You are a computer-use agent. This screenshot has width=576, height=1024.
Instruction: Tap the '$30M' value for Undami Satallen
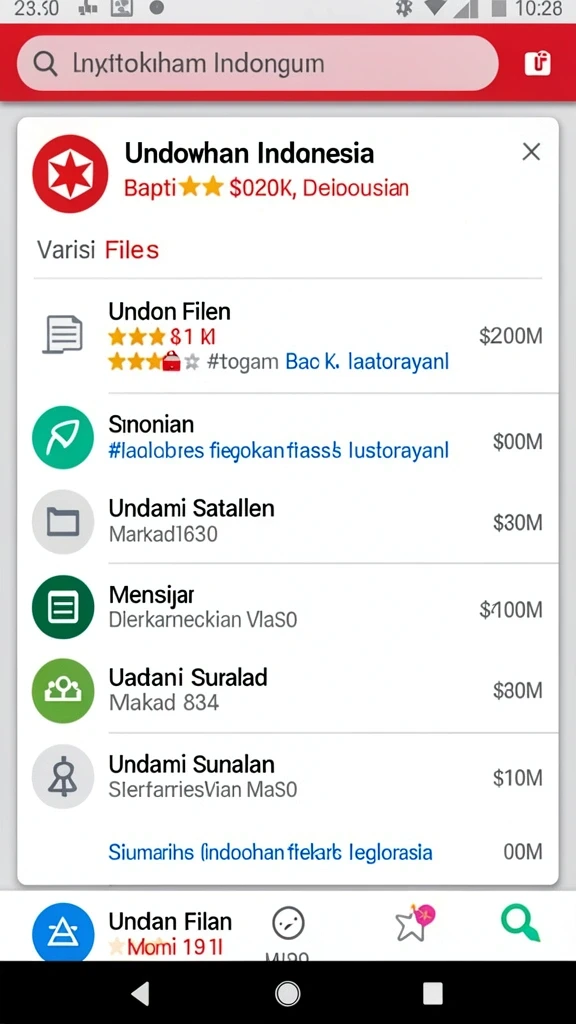[518, 522]
